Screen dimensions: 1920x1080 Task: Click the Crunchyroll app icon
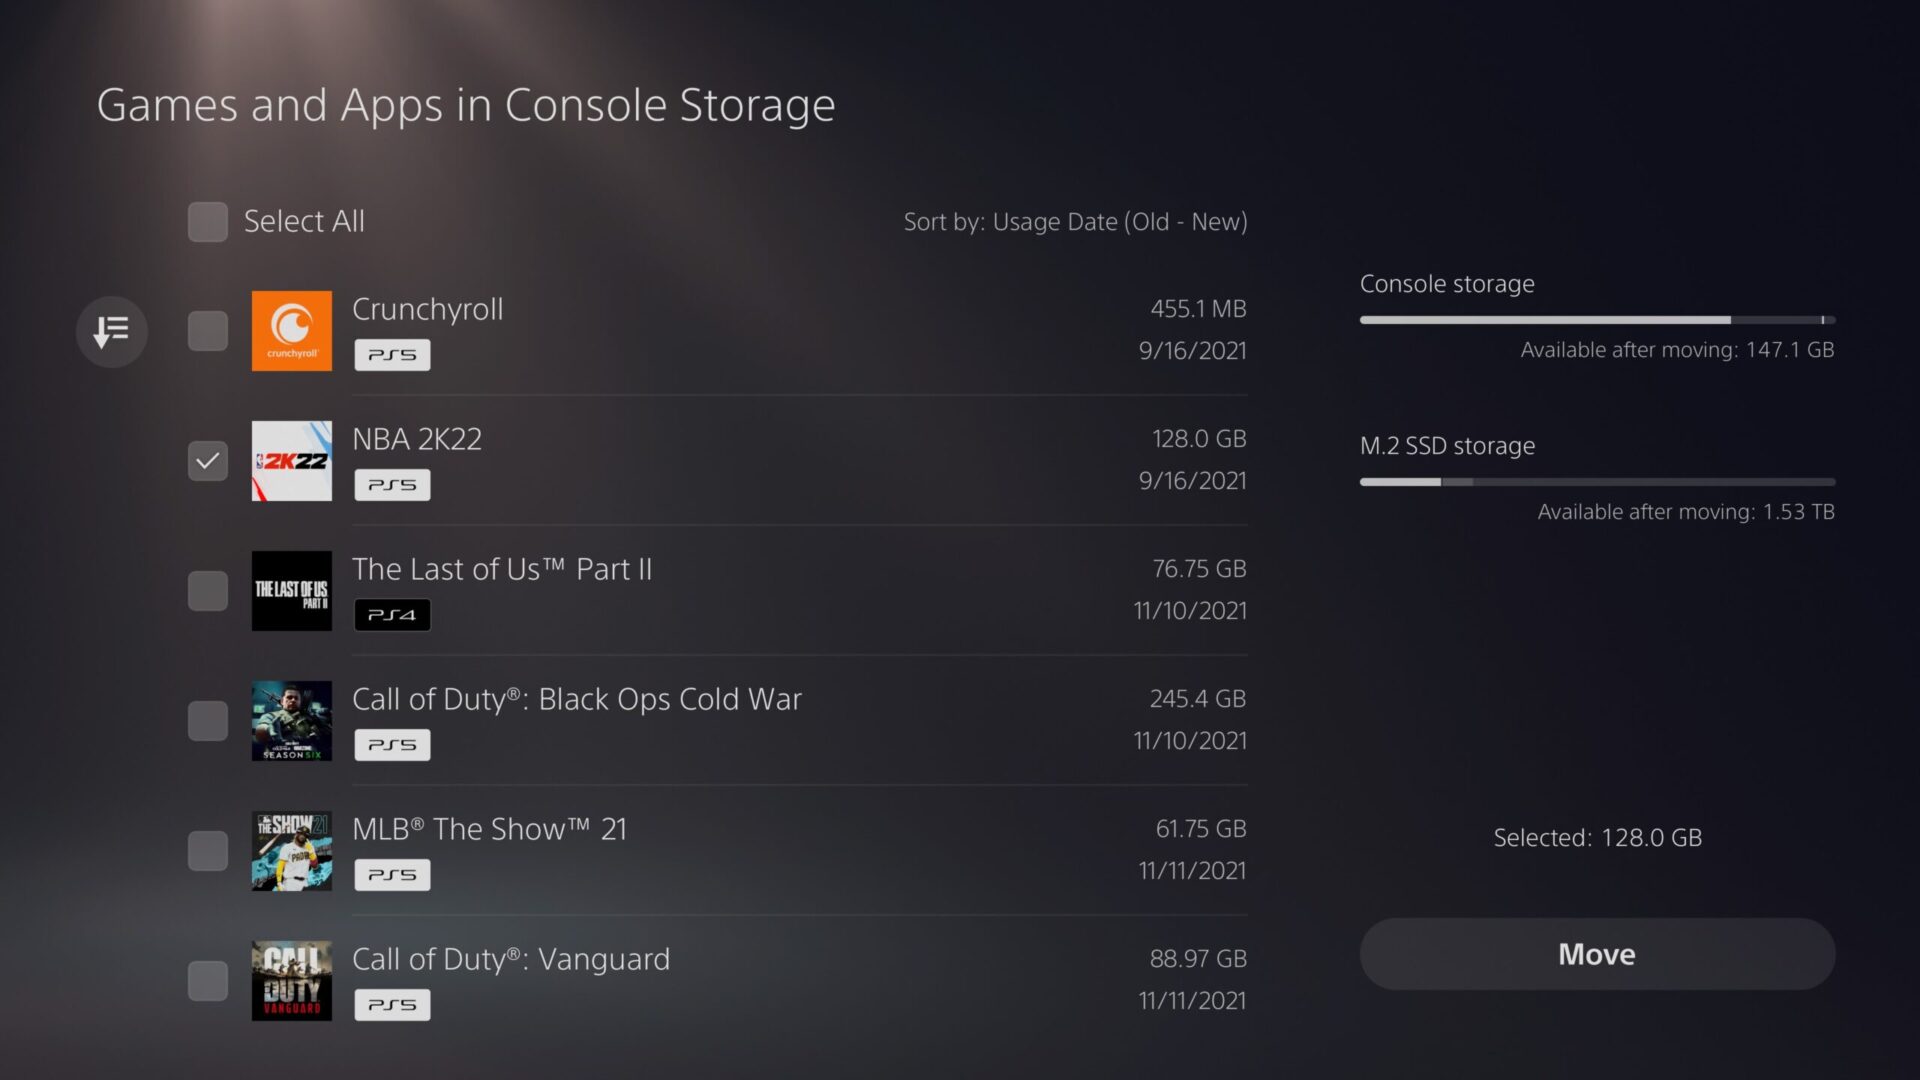(x=291, y=331)
